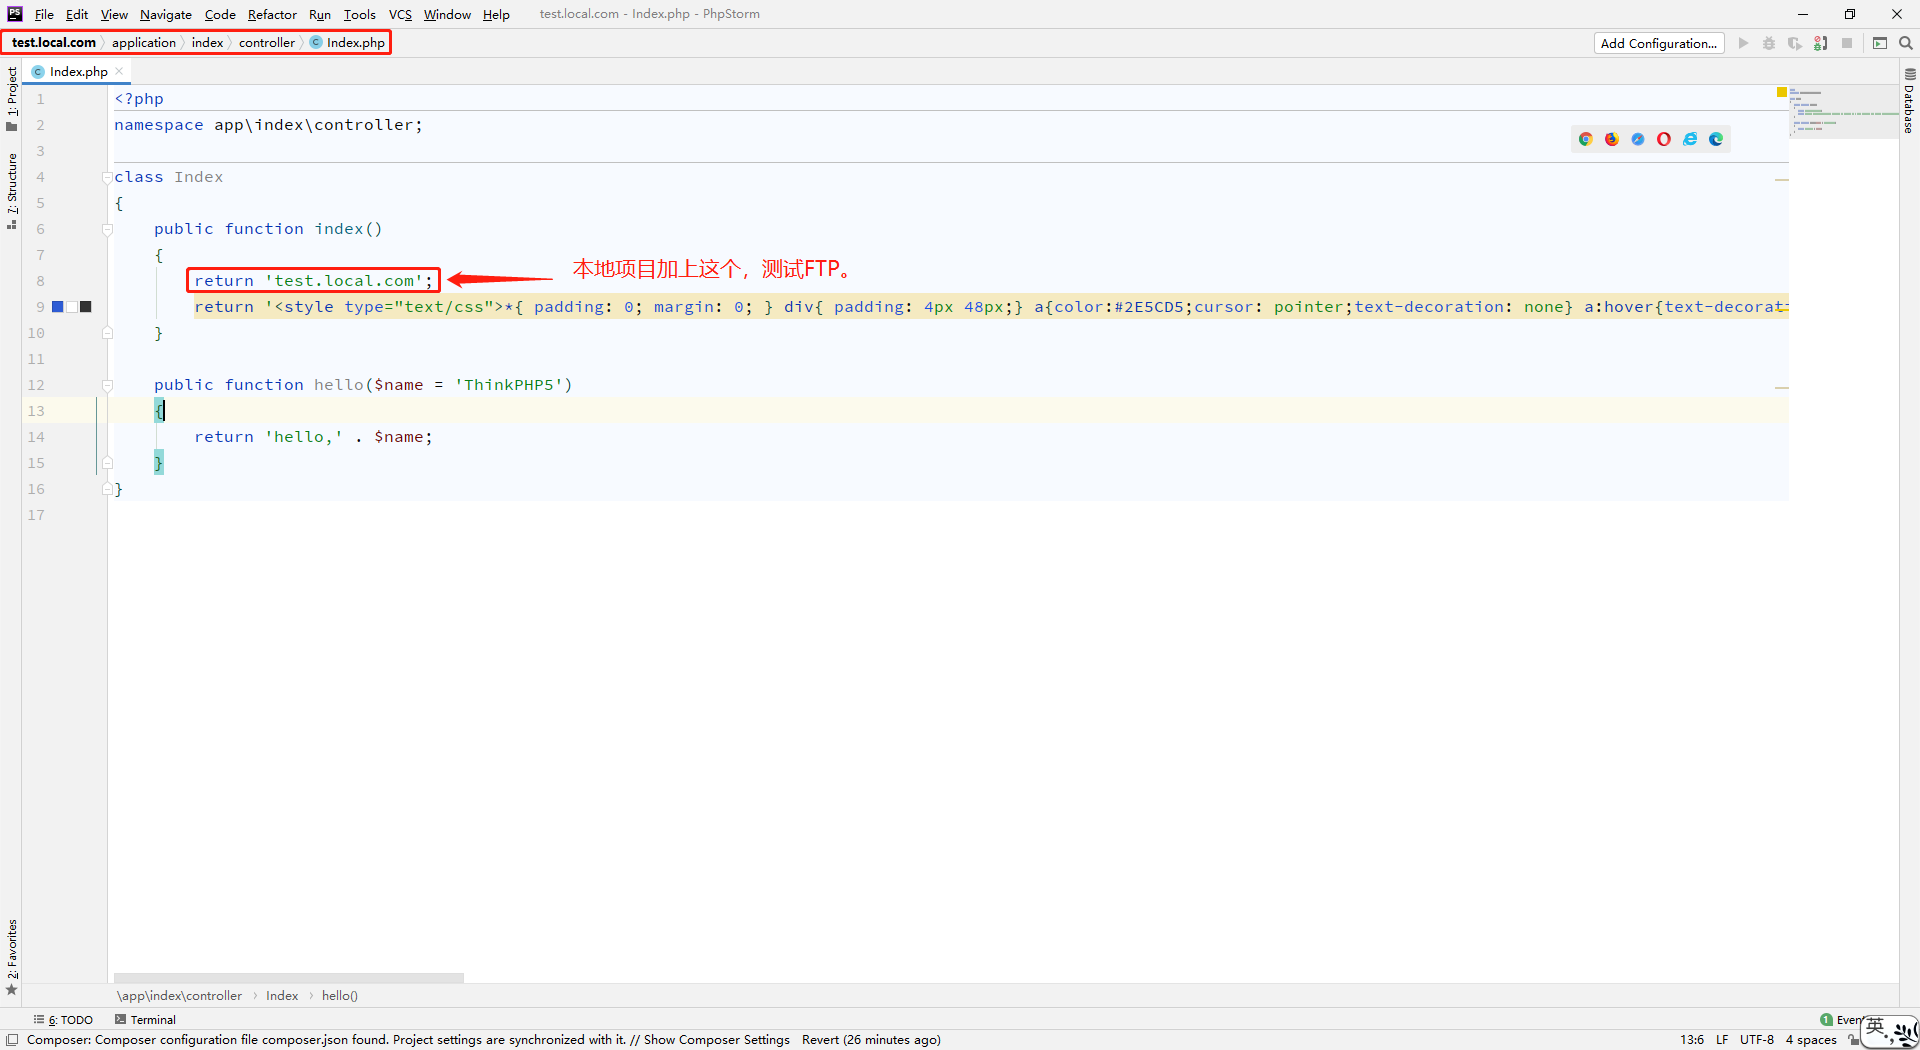Click the editor horizontal scrollbar
Image resolution: width=1920 pixels, height=1050 pixels.
[x=289, y=978]
